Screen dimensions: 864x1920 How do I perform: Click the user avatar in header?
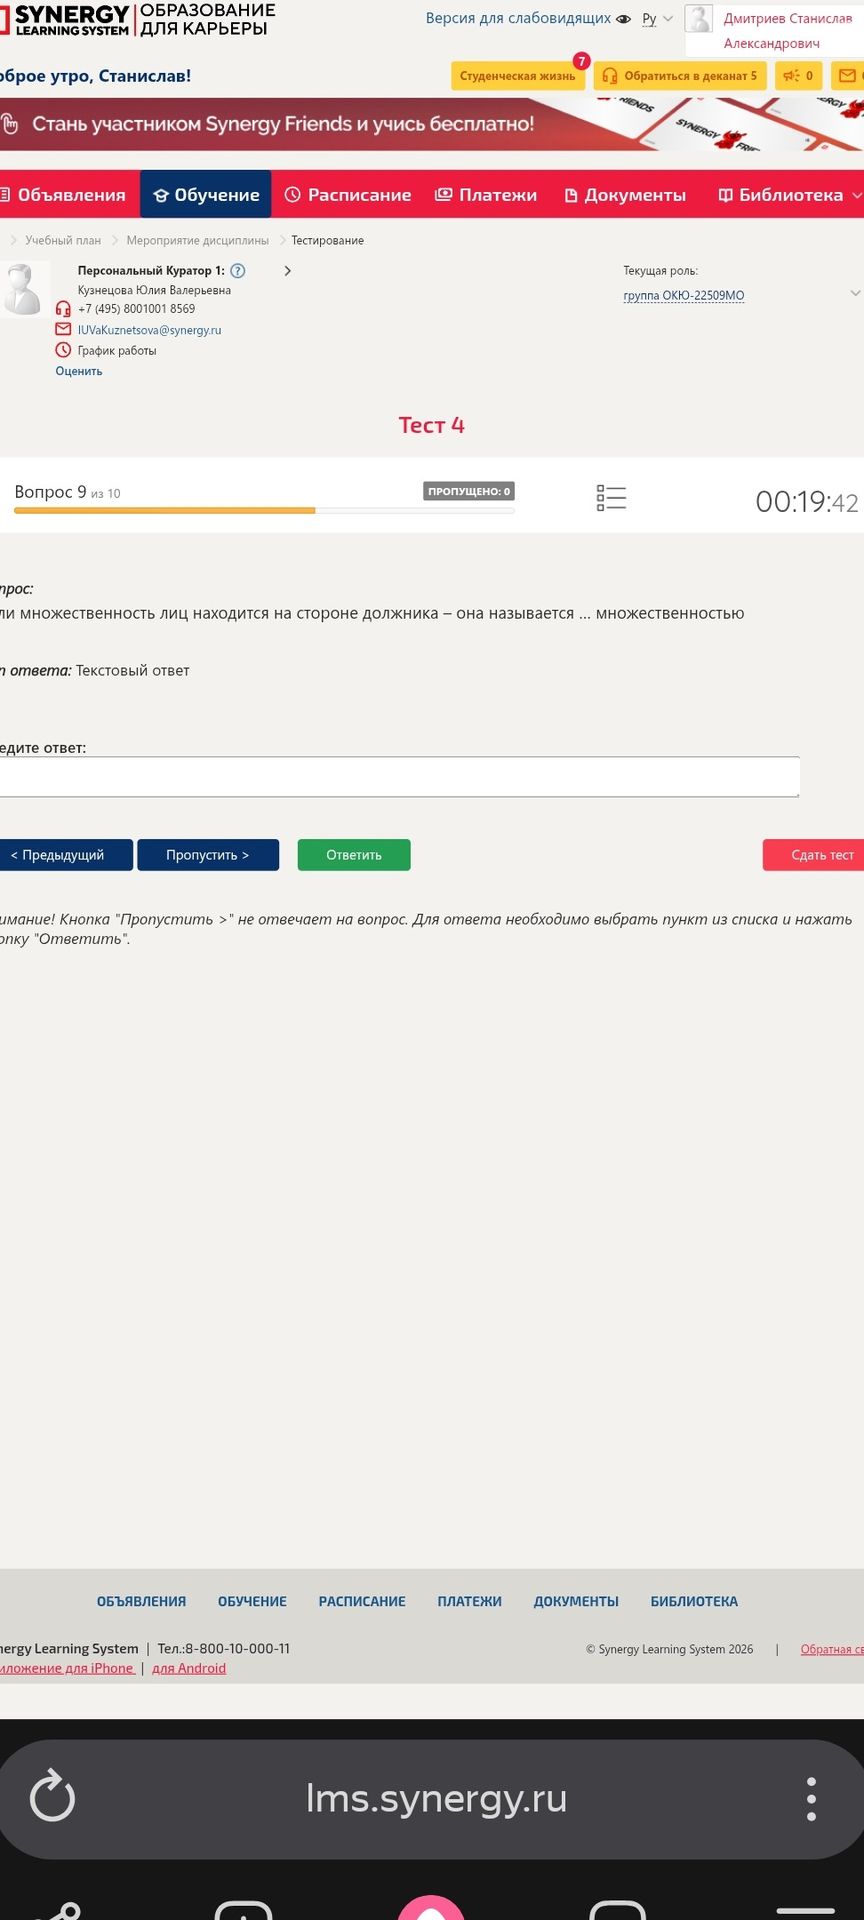click(698, 19)
